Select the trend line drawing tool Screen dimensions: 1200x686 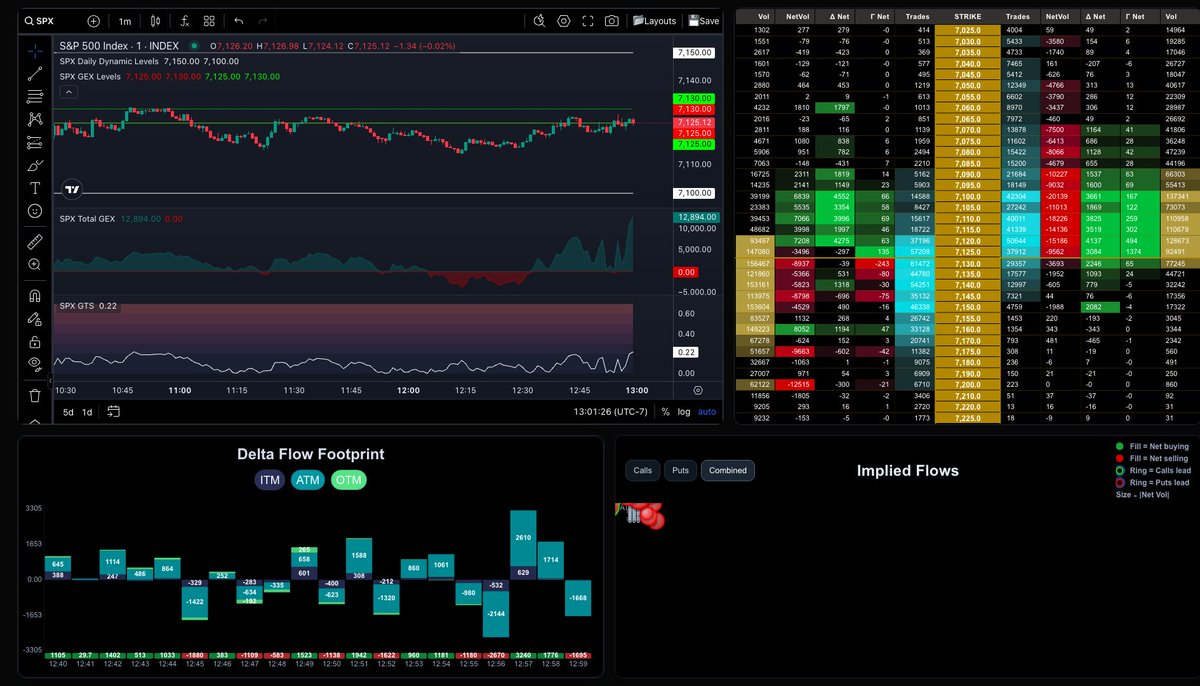(35, 73)
